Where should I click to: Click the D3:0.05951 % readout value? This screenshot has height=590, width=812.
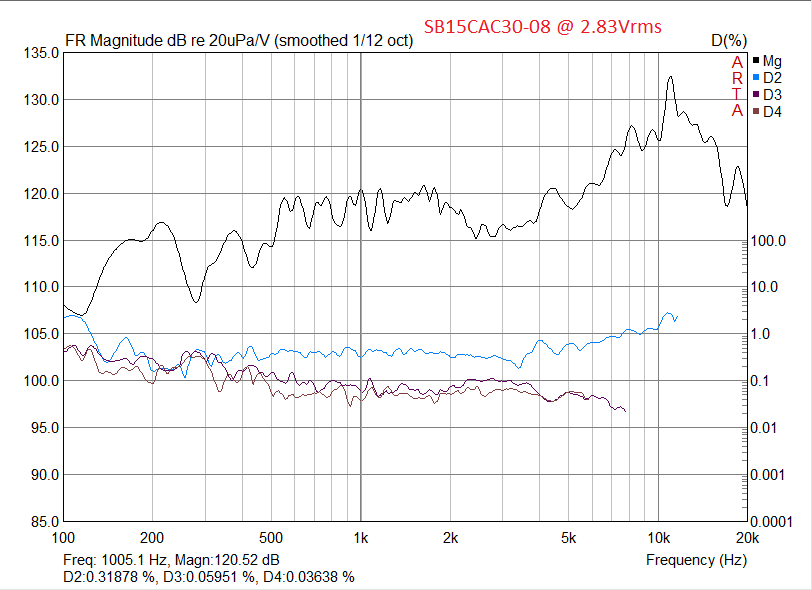point(209,577)
